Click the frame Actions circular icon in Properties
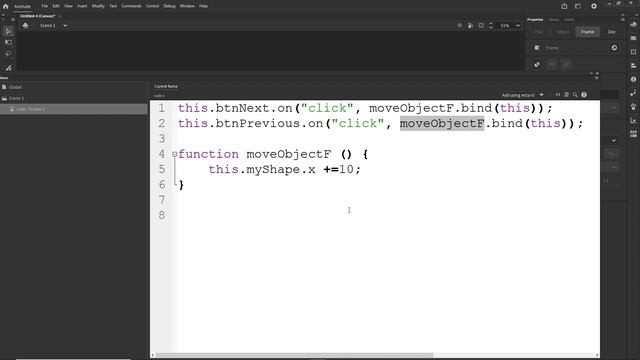 (614, 48)
